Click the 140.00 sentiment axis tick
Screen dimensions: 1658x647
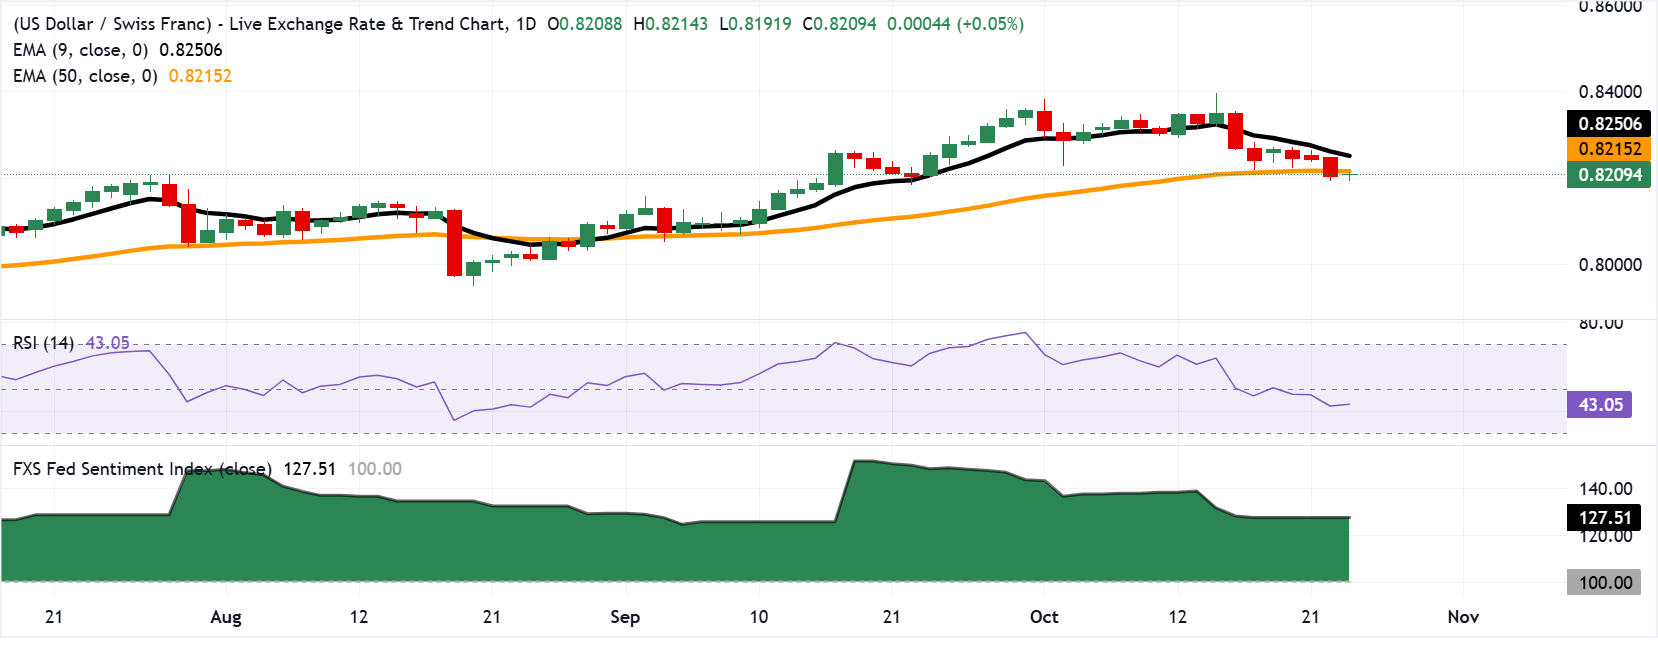[x=1606, y=489]
